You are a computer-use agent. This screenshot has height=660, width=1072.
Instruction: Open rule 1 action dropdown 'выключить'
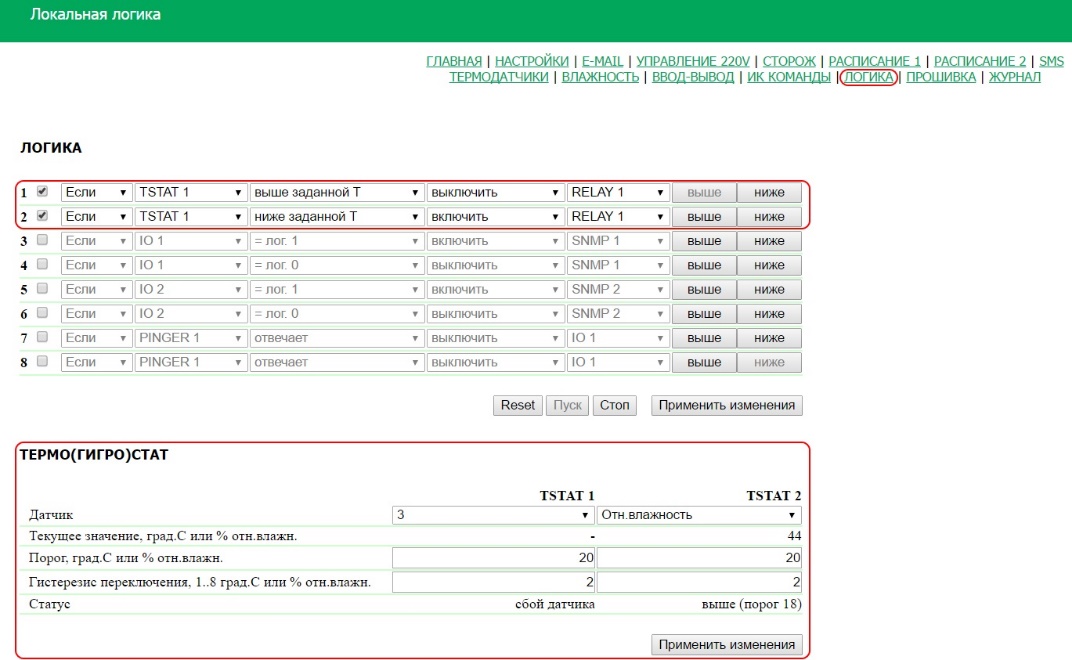click(494, 192)
